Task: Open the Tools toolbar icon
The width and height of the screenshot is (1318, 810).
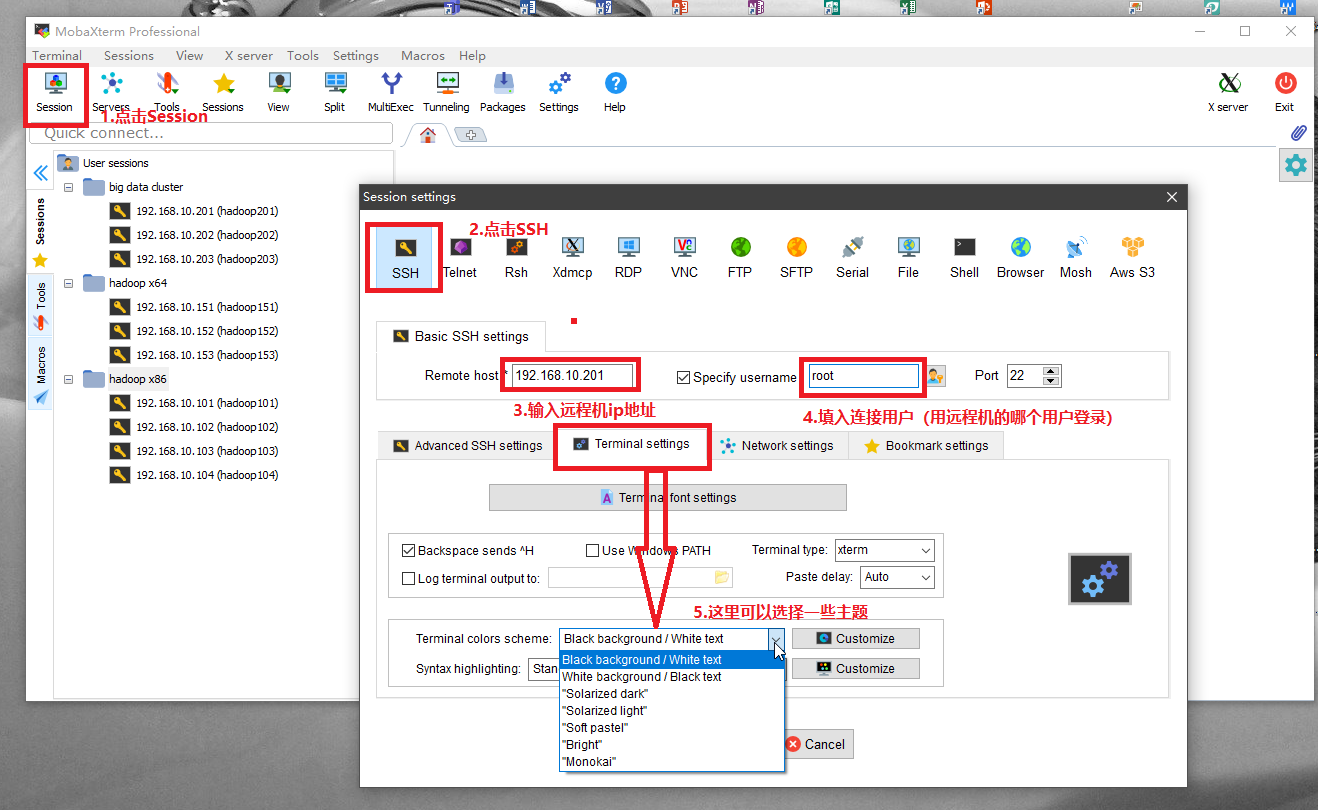Action: [167, 92]
